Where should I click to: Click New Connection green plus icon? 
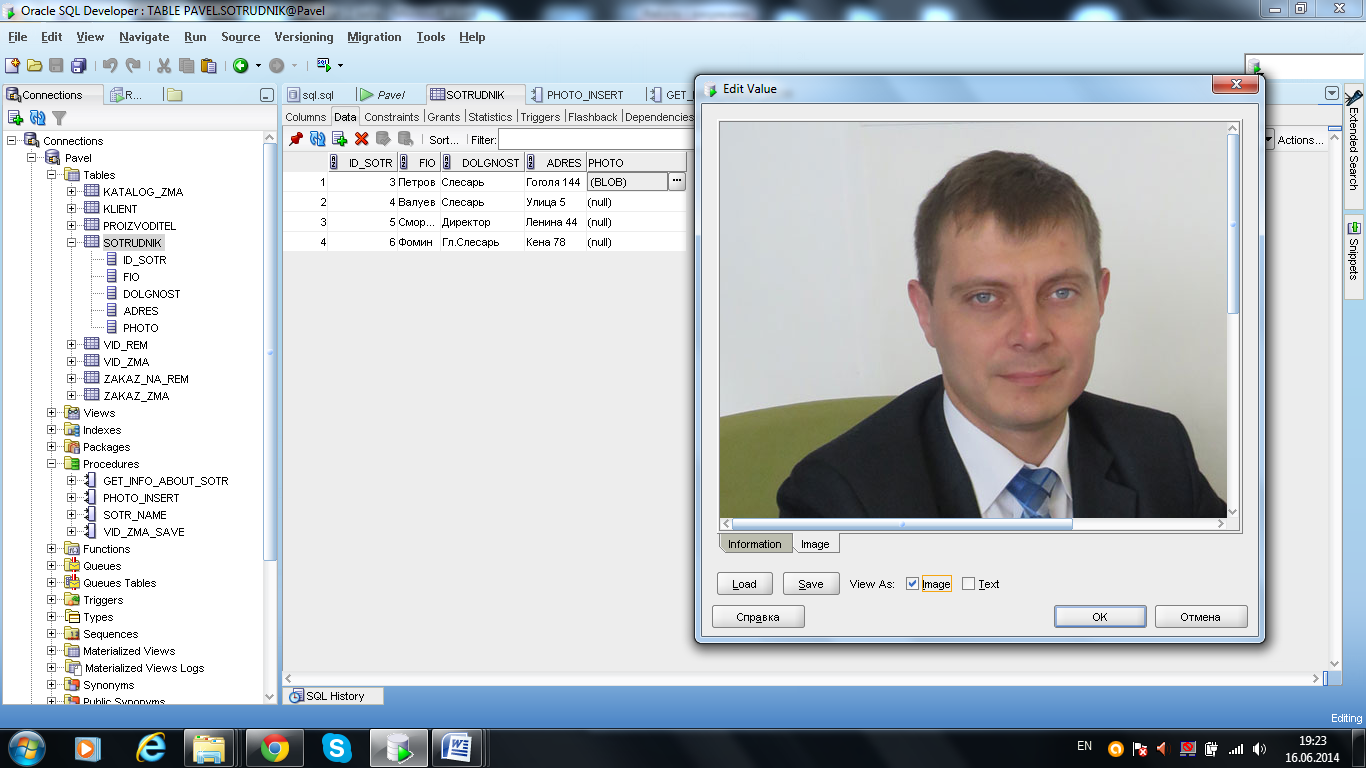pos(15,117)
